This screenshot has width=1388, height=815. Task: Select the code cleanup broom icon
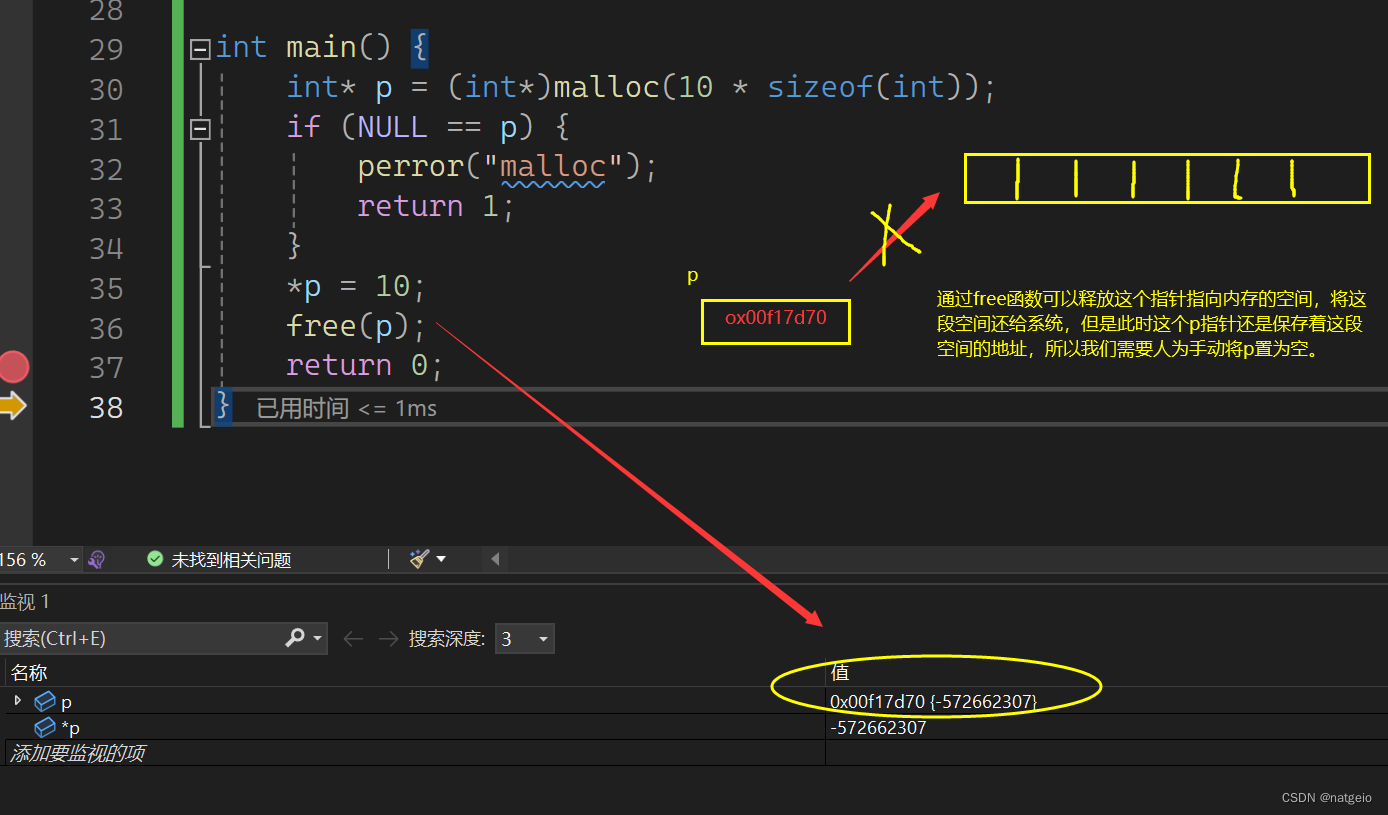[421, 559]
